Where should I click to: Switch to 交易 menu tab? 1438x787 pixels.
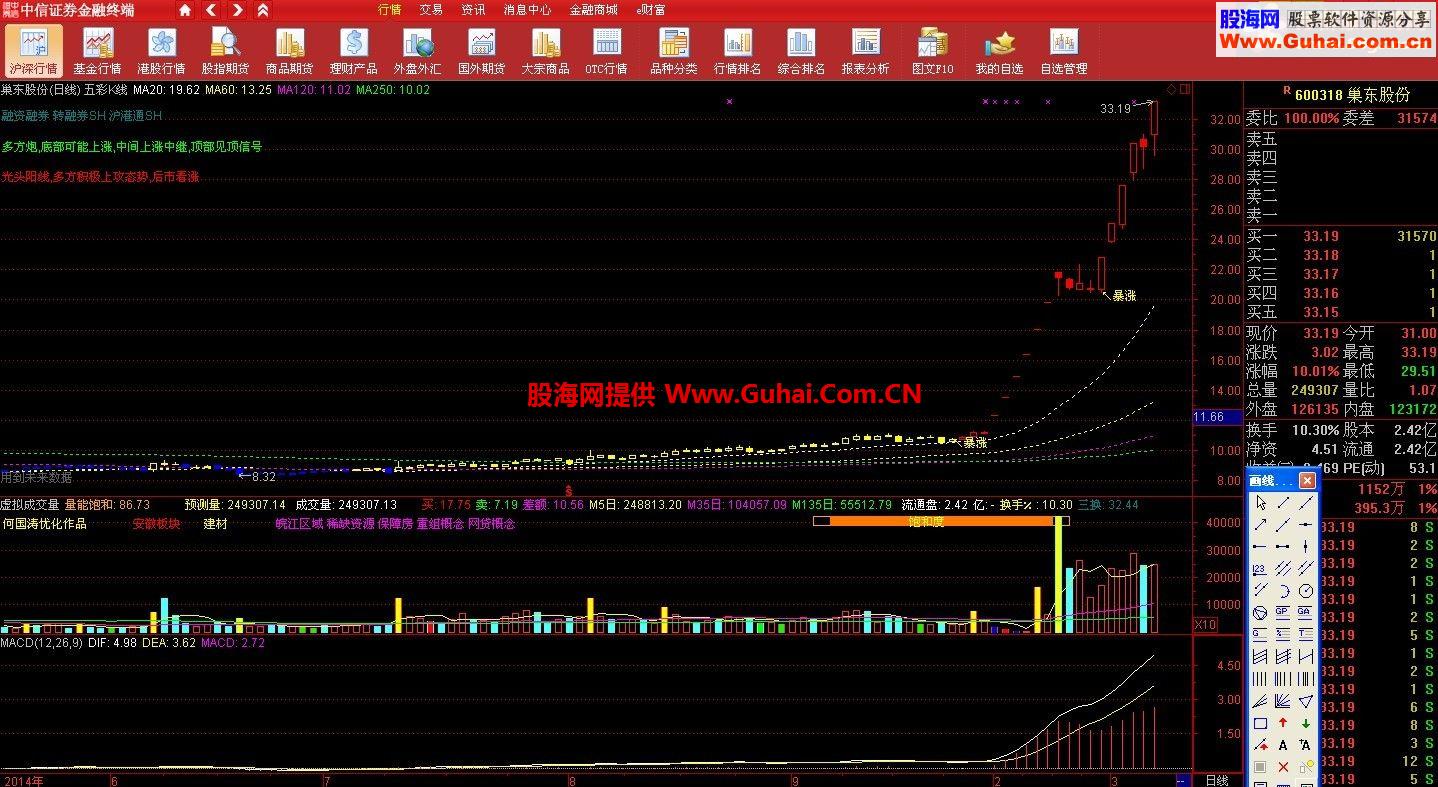[431, 10]
